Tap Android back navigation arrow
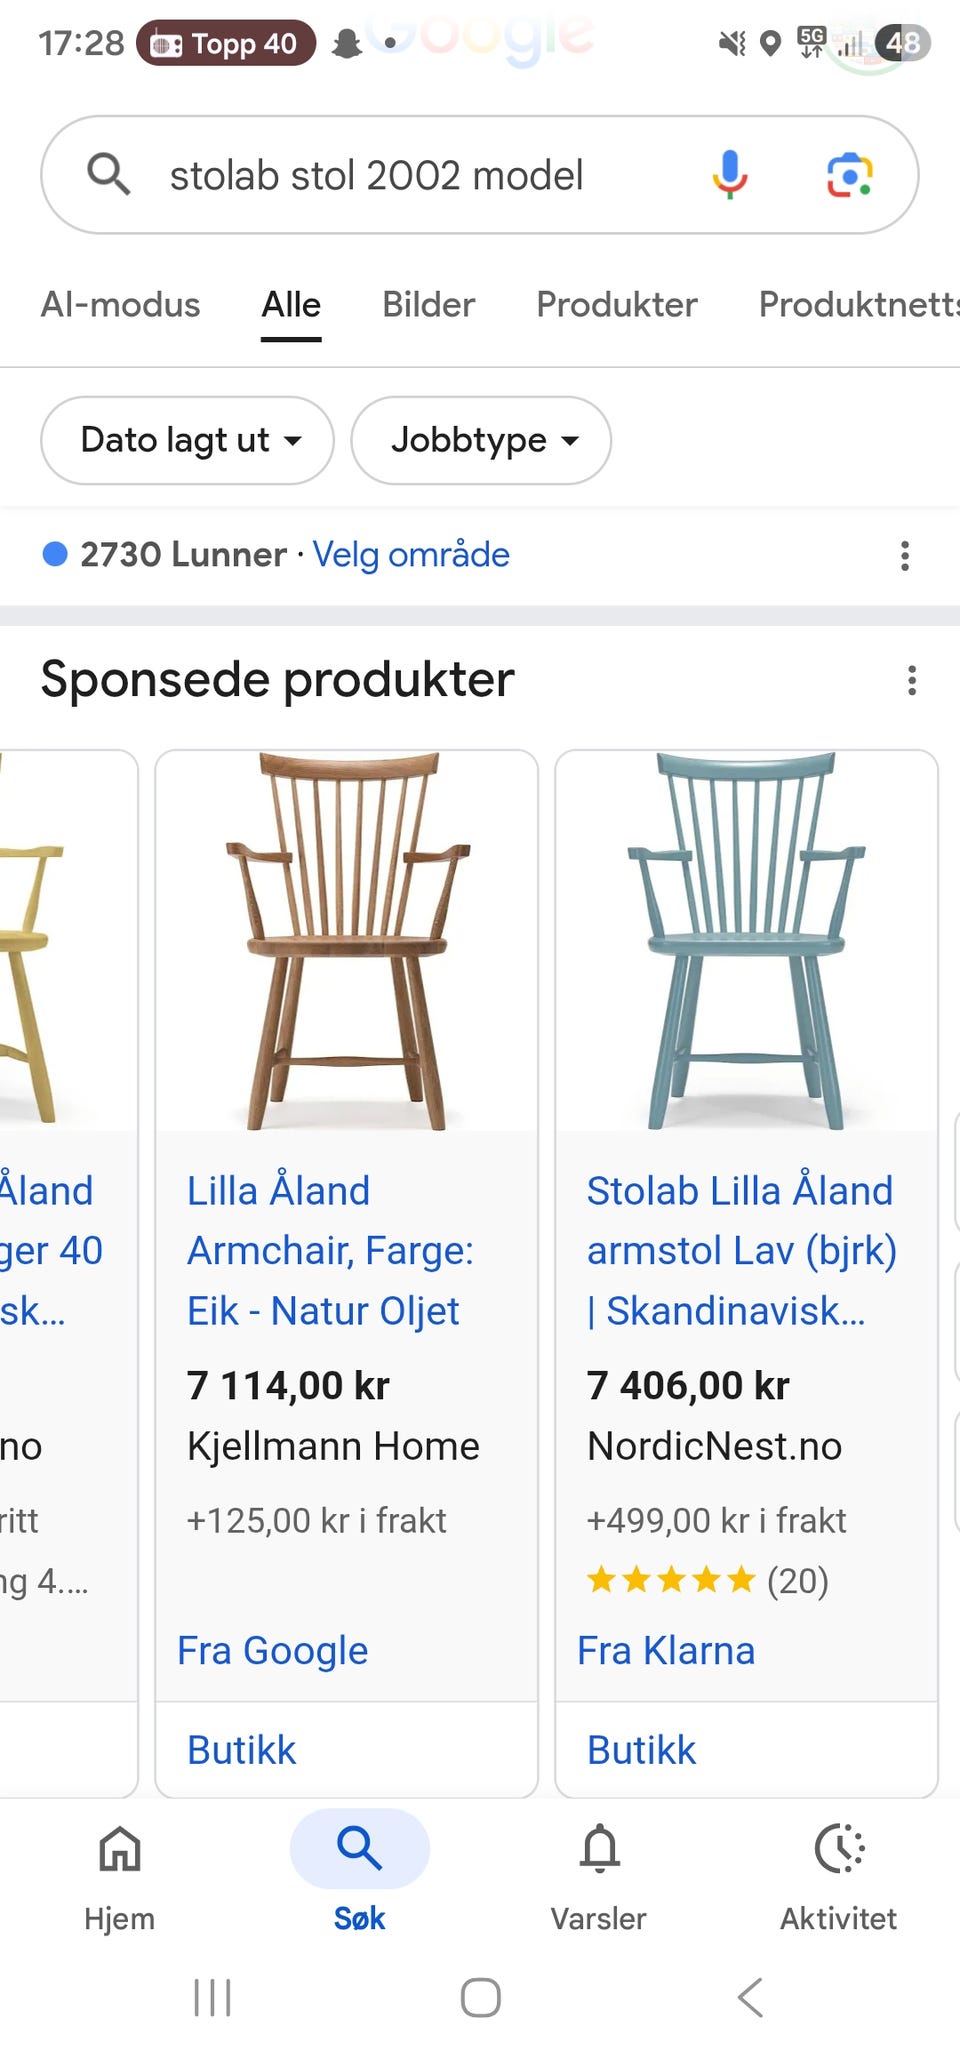 pos(750,1998)
